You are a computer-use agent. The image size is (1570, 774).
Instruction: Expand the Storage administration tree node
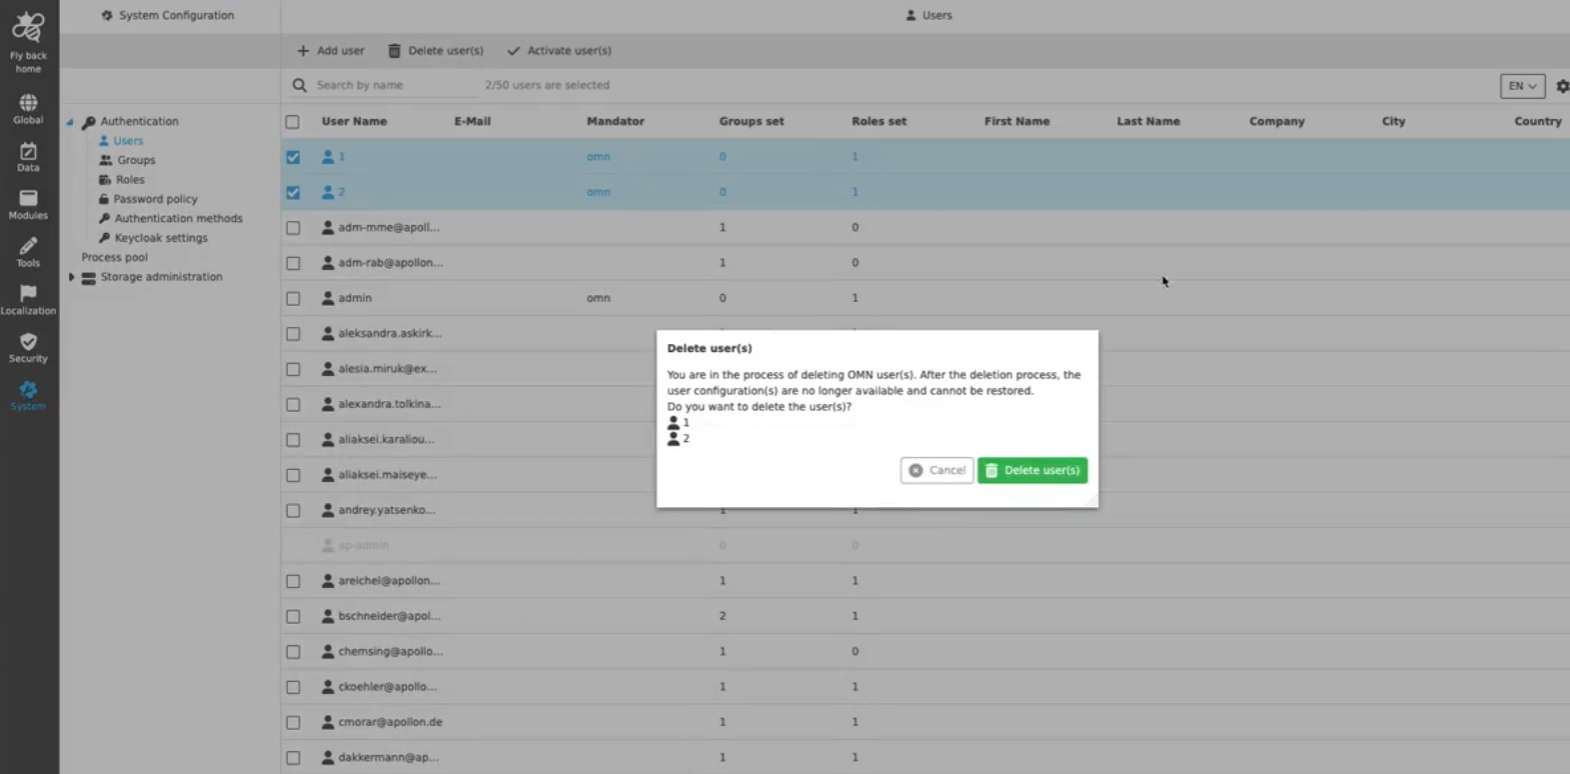[72, 277]
